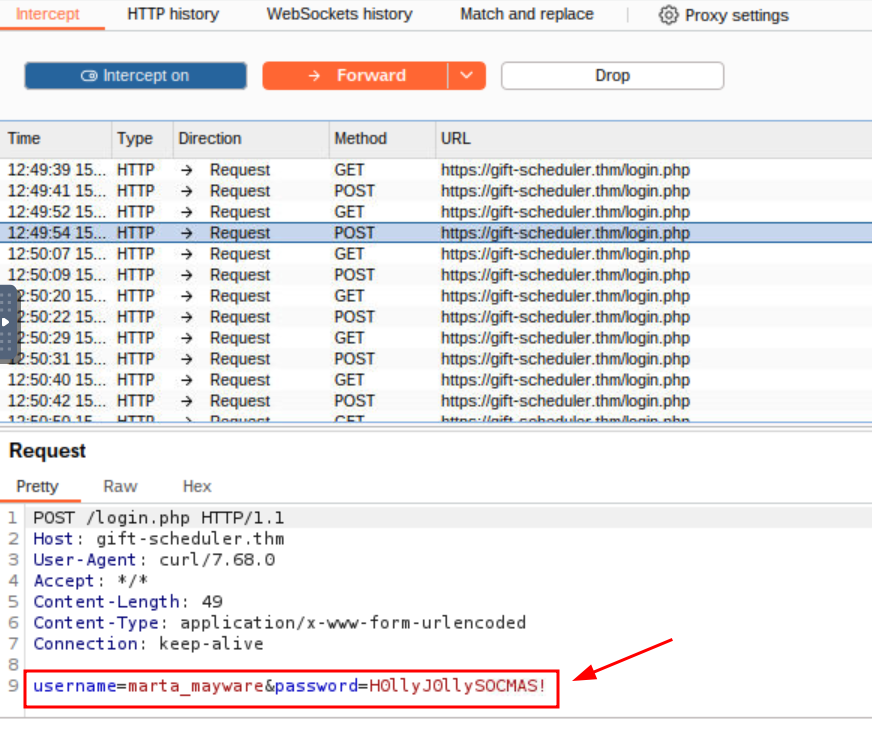This screenshot has width=872, height=730.
Task: Click the Host header line
Action: pos(158,539)
